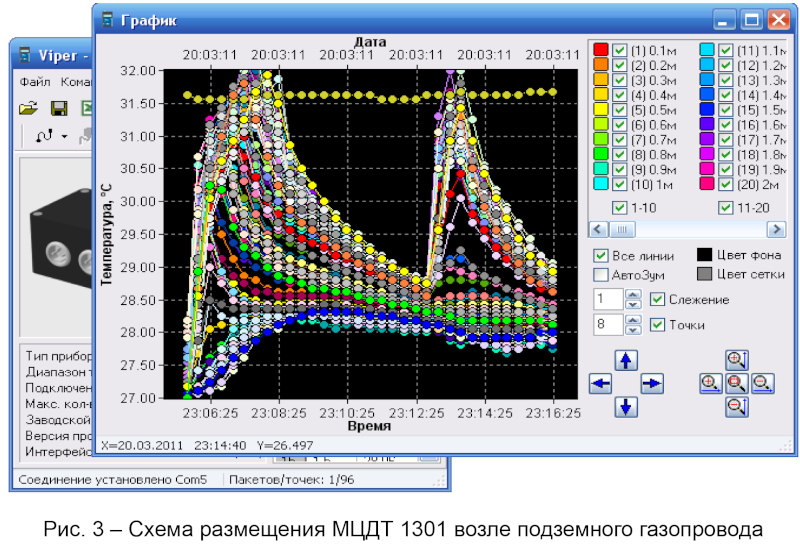Click the curve connection tool icon
Image resolution: width=800 pixels, height=555 pixels.
[x=44, y=135]
